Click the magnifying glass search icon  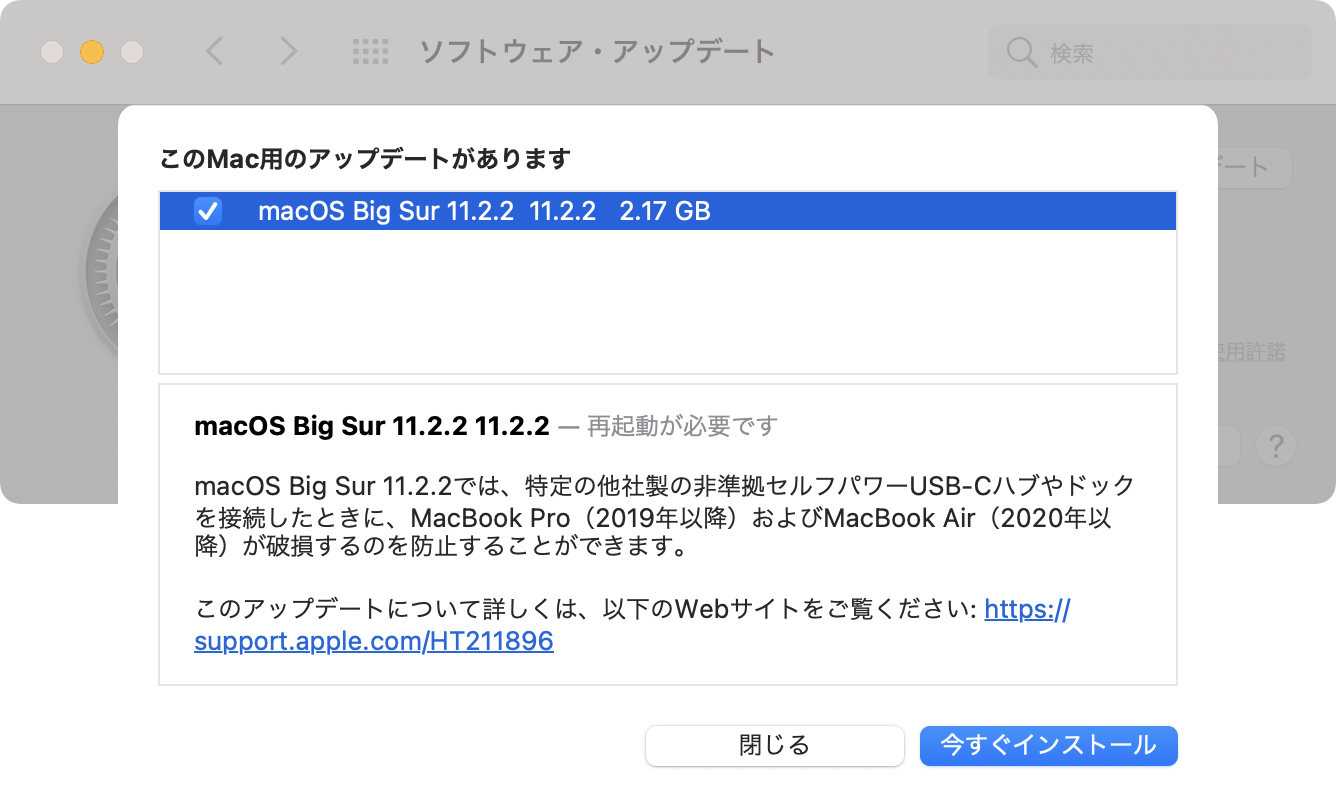click(x=1021, y=52)
